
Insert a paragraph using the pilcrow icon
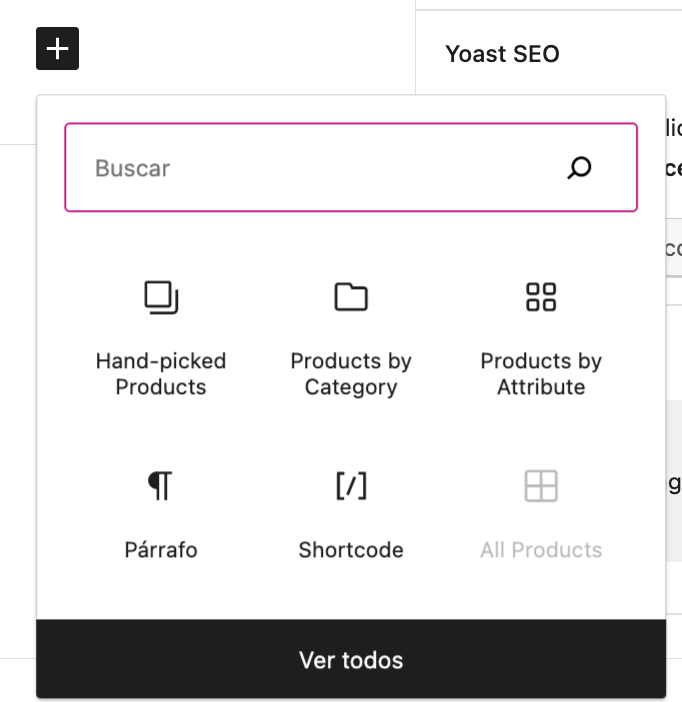[160, 486]
